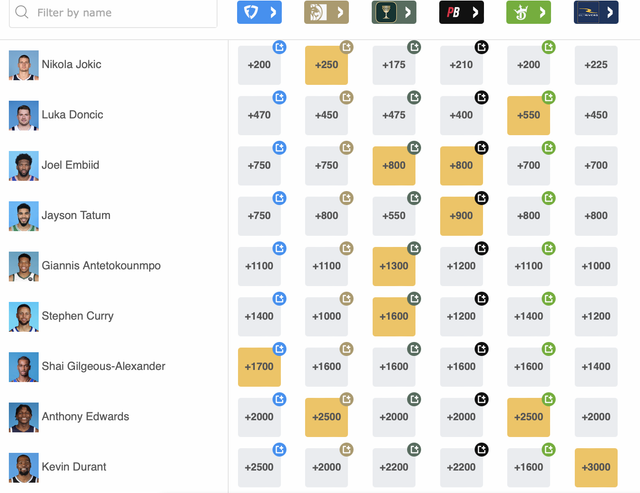640x493 pixels.
Task: Click Joel Embiid's player photo
Action: 23,165
